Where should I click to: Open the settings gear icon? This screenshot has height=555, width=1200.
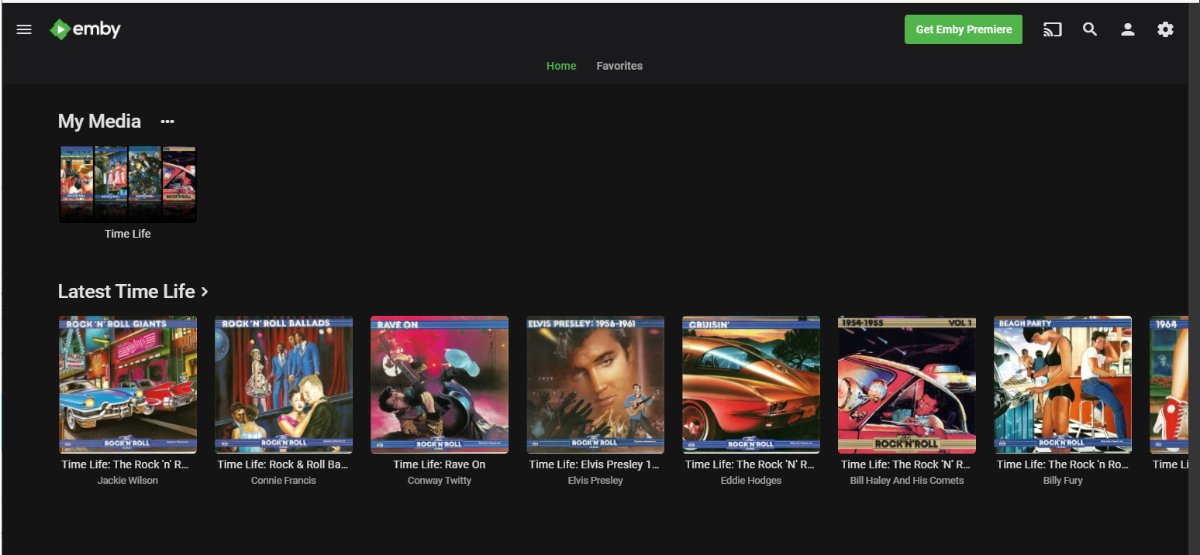(x=1165, y=29)
